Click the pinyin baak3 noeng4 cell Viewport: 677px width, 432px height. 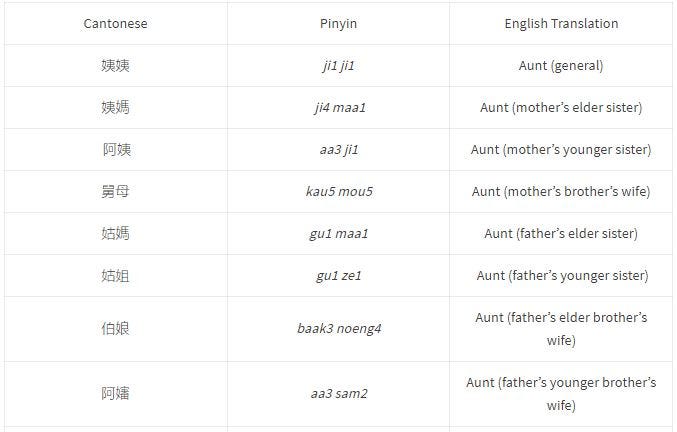[x=338, y=329]
